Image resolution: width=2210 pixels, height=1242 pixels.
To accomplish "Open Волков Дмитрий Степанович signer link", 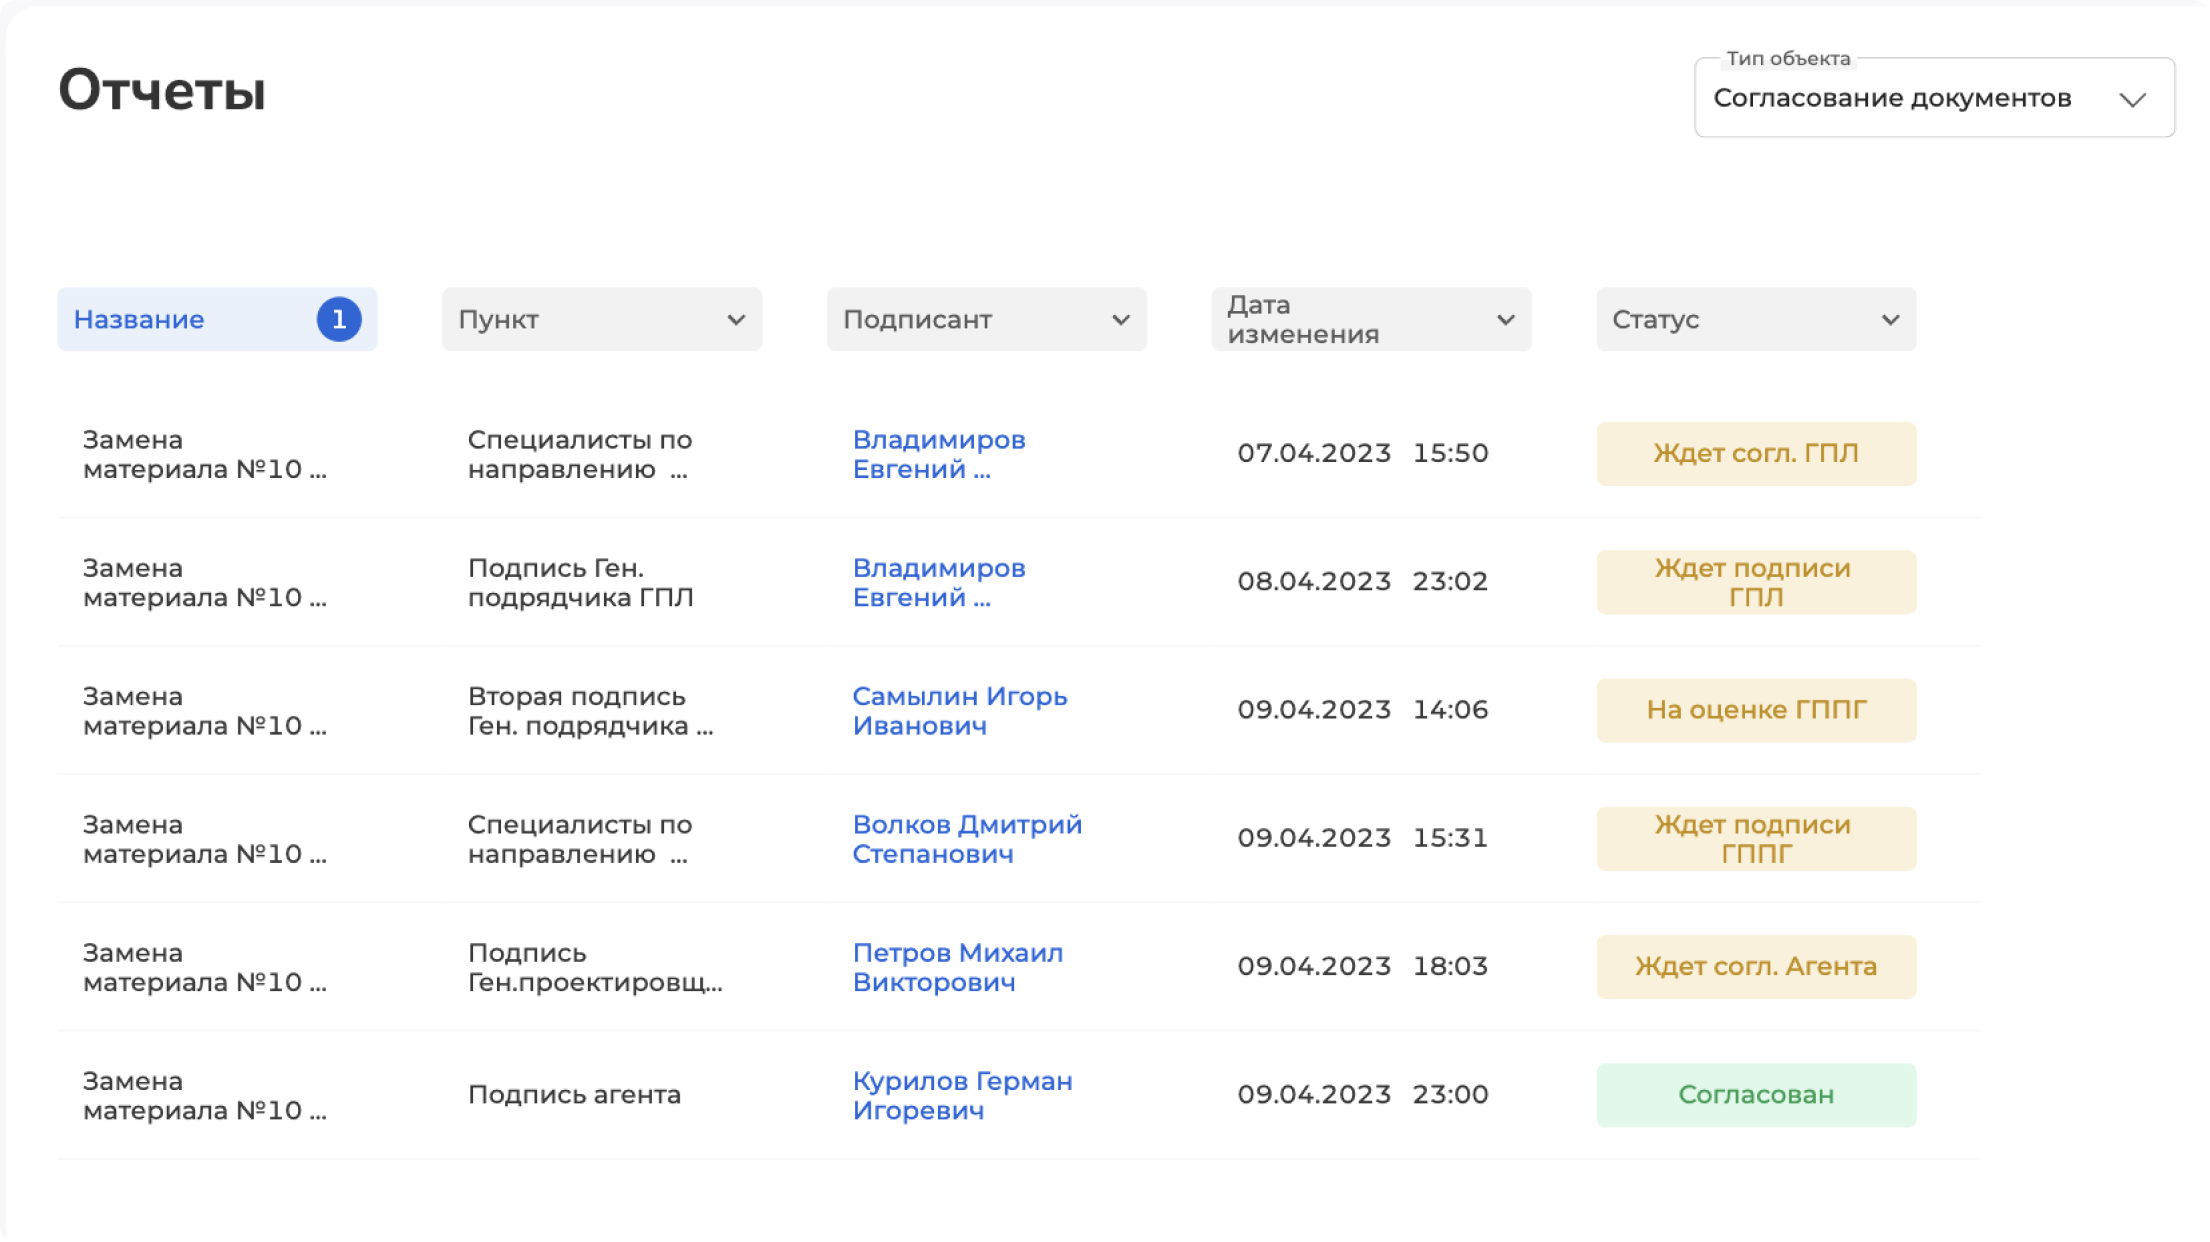I will click(x=966, y=838).
